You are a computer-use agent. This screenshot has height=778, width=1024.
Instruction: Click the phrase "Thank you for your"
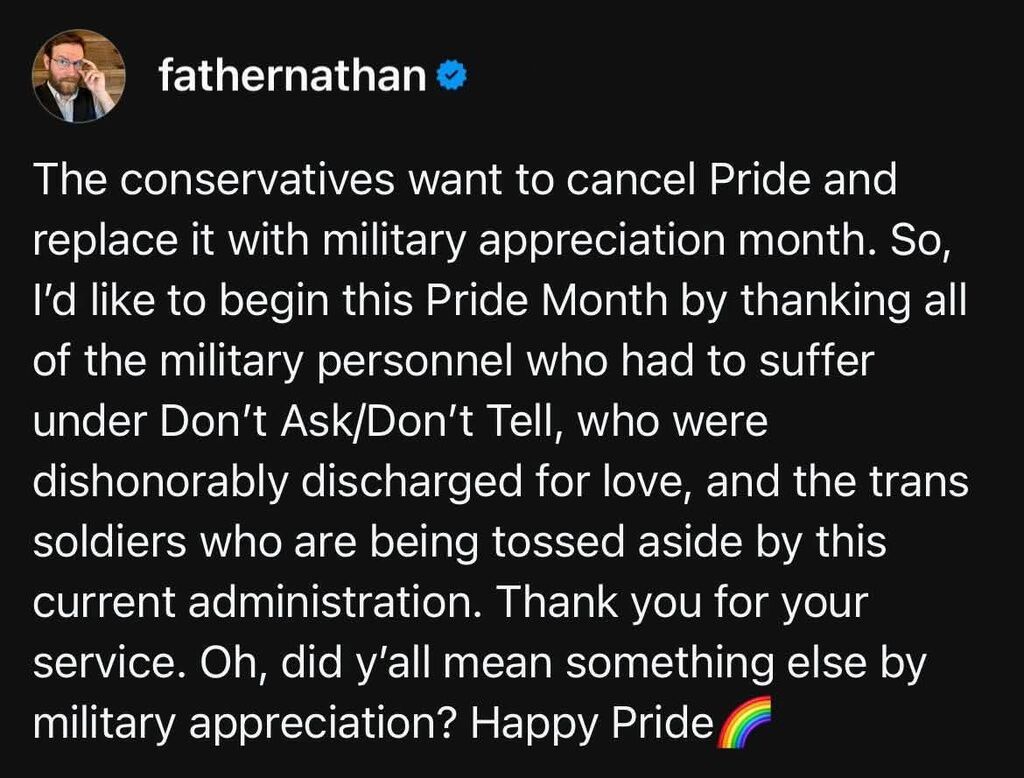[x=683, y=602]
